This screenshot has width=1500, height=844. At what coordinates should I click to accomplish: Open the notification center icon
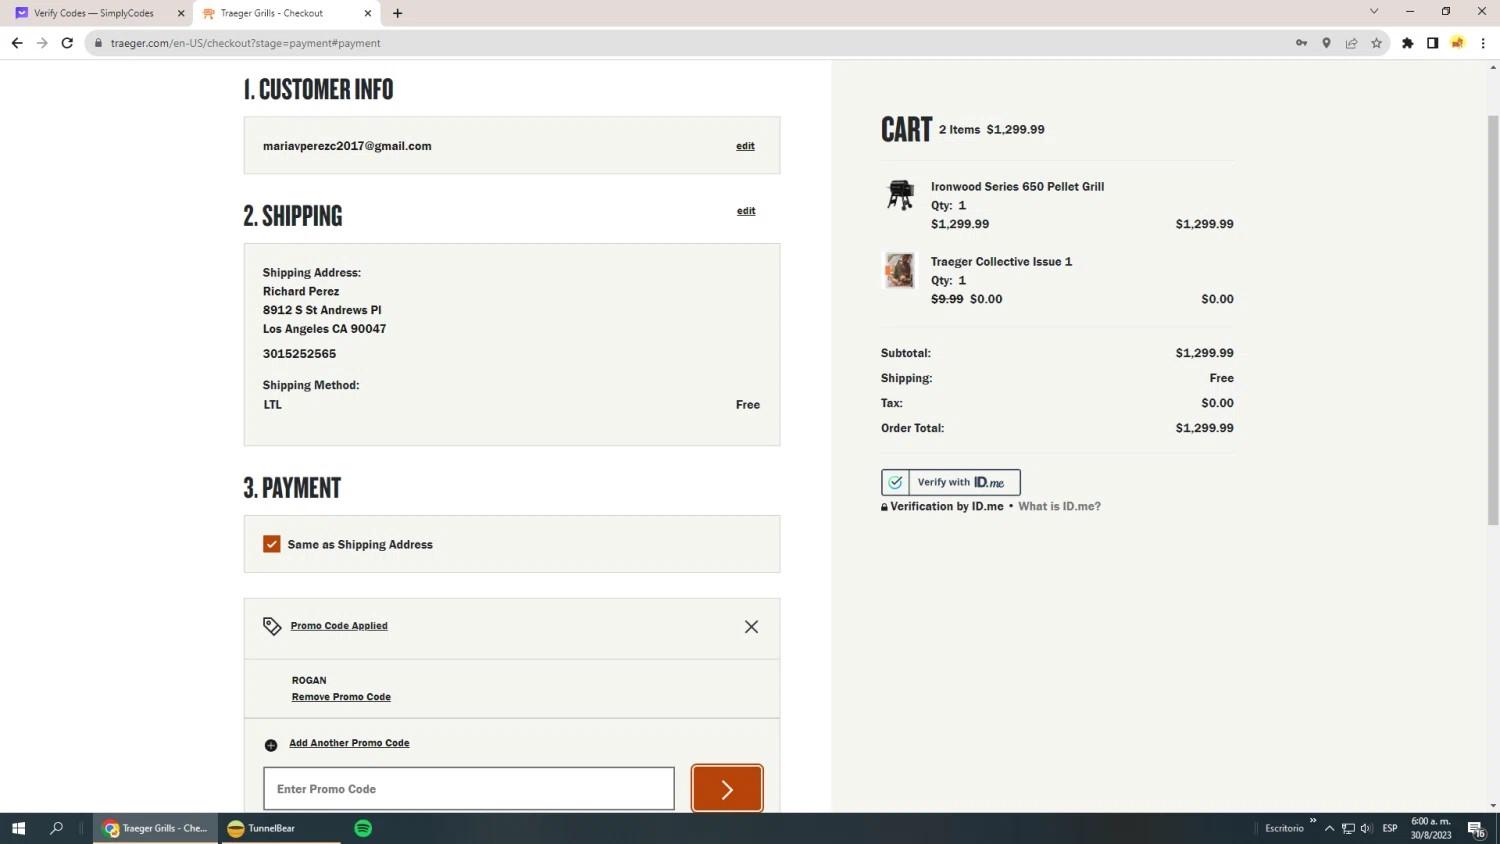pos(1476,829)
